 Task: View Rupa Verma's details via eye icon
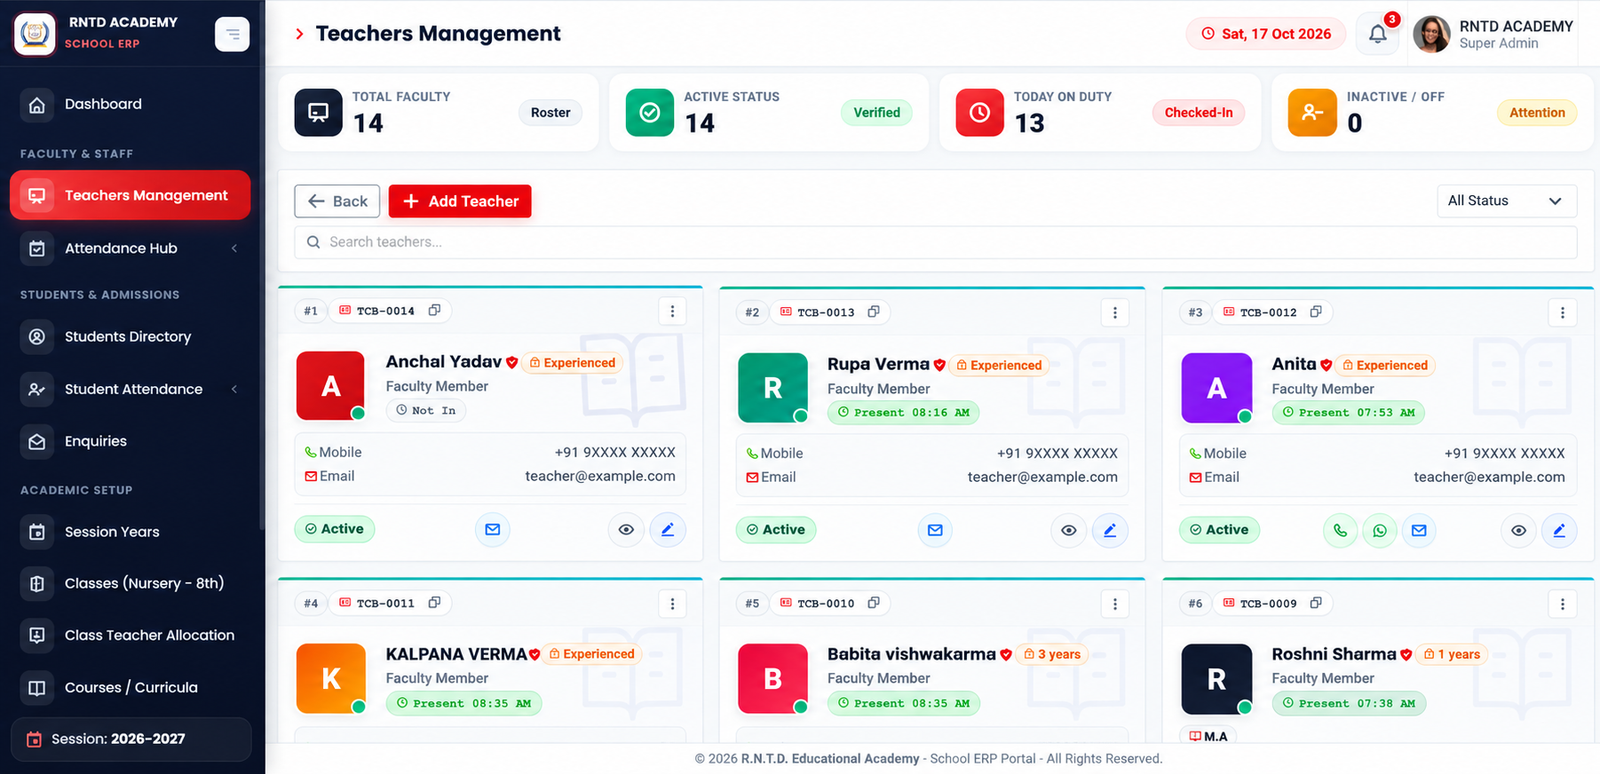click(x=1069, y=530)
